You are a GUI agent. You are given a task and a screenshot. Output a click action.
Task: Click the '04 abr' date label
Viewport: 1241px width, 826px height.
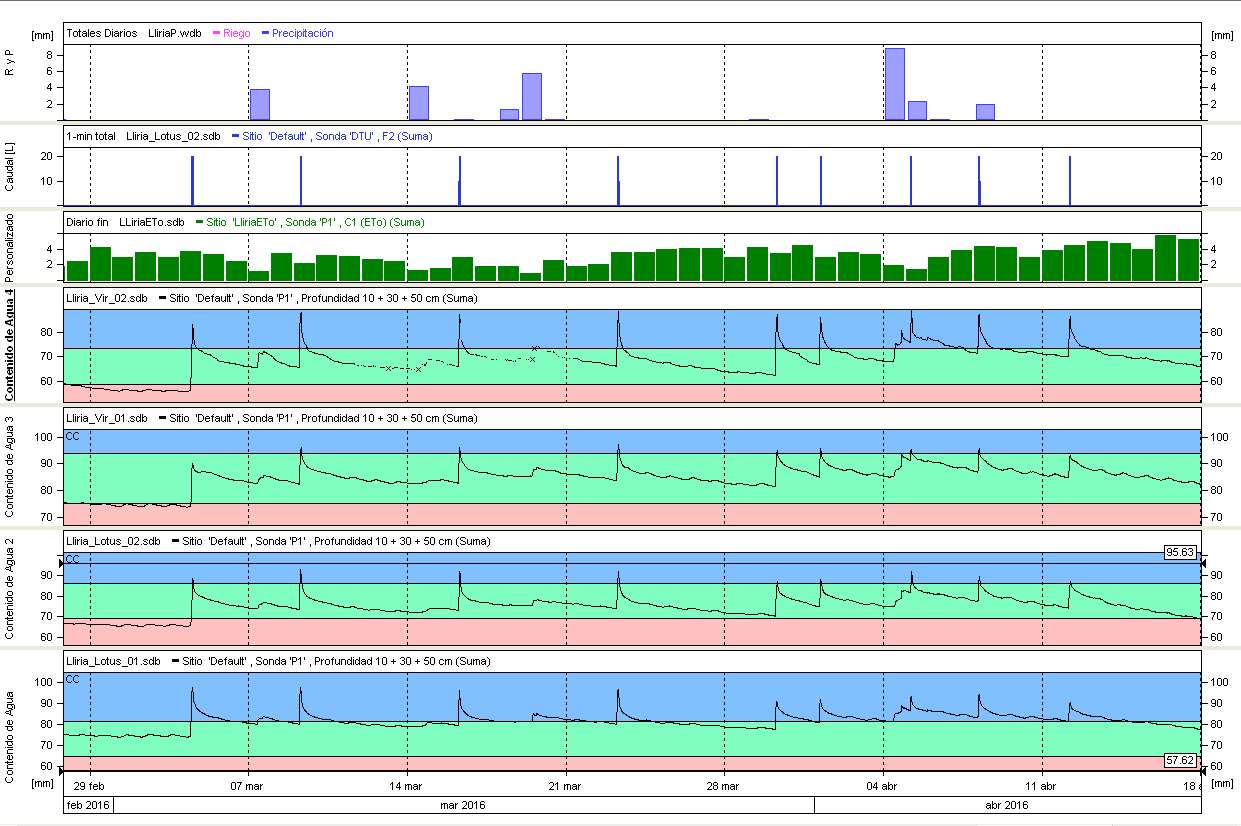point(884,785)
